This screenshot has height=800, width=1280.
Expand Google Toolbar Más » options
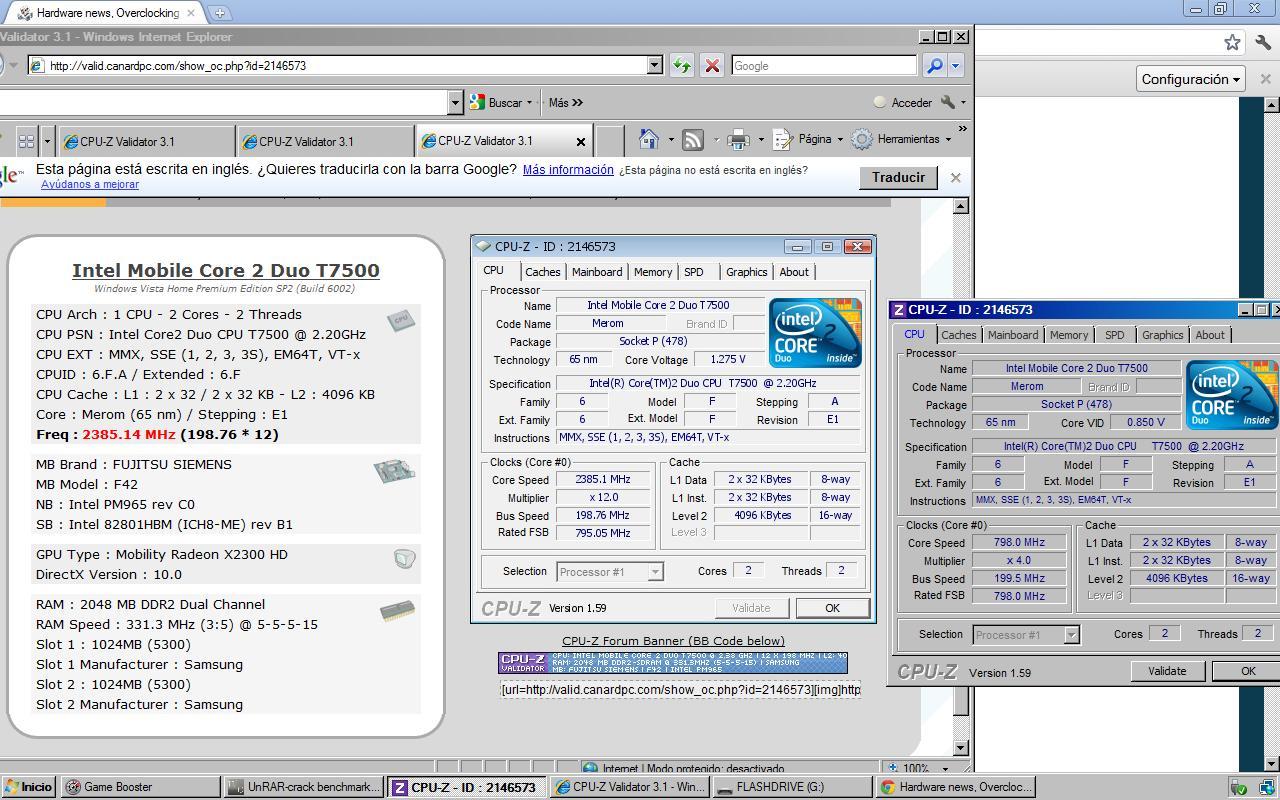click(x=565, y=102)
